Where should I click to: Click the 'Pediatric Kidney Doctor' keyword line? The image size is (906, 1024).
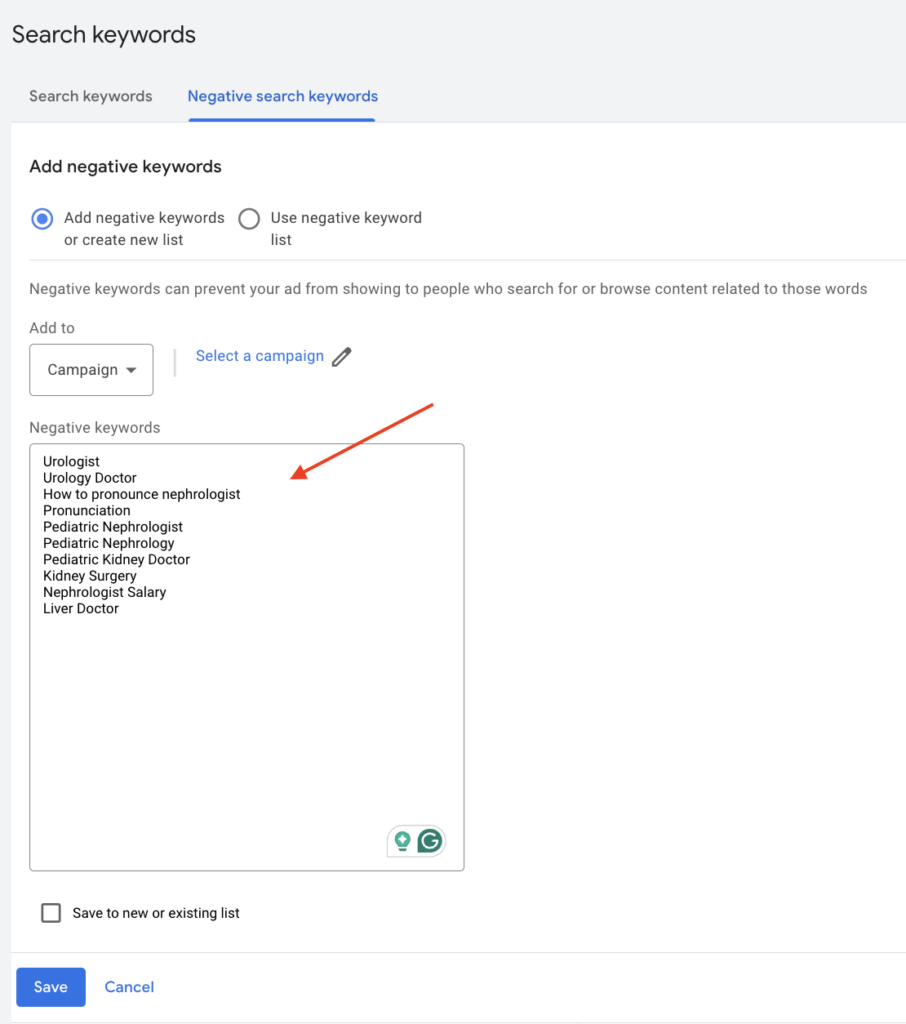pyautogui.click(x=116, y=560)
